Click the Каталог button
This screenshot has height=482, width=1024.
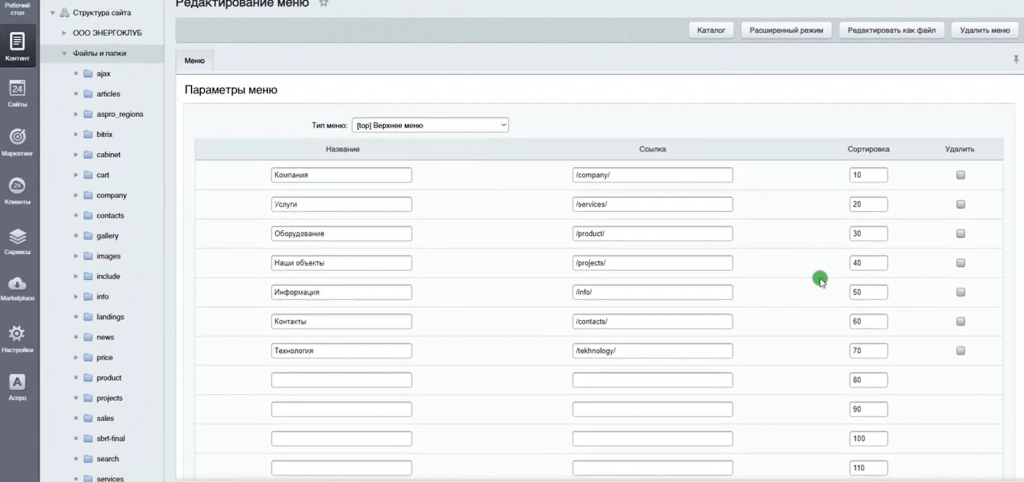tap(711, 30)
